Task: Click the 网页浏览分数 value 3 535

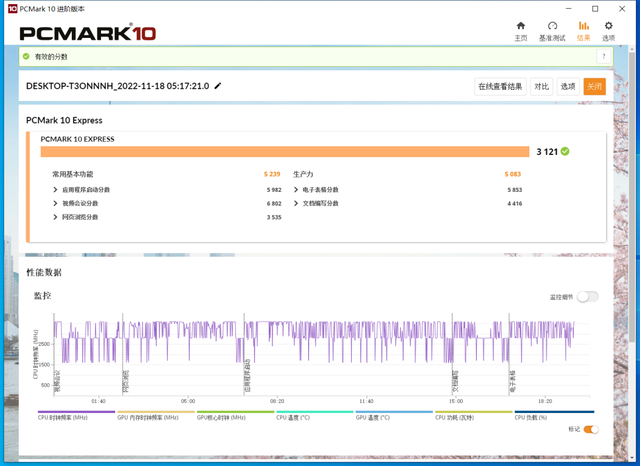Action: (x=274, y=217)
